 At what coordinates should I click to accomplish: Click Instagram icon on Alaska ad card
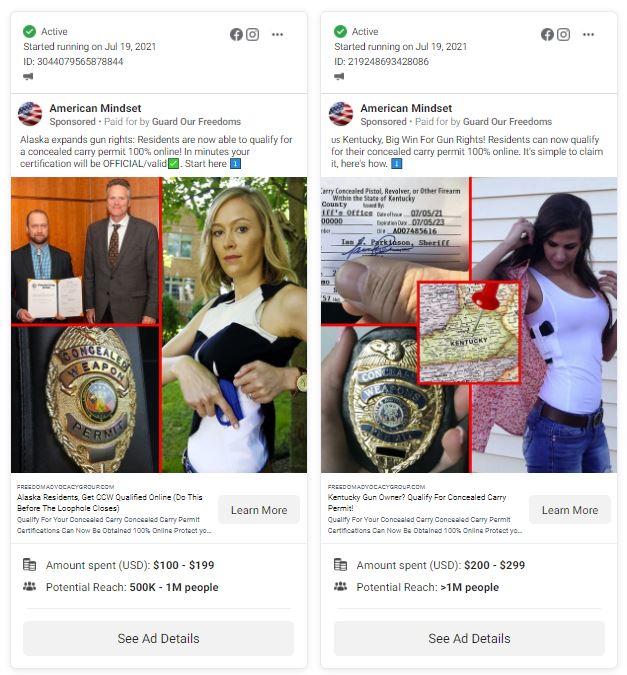(252, 34)
